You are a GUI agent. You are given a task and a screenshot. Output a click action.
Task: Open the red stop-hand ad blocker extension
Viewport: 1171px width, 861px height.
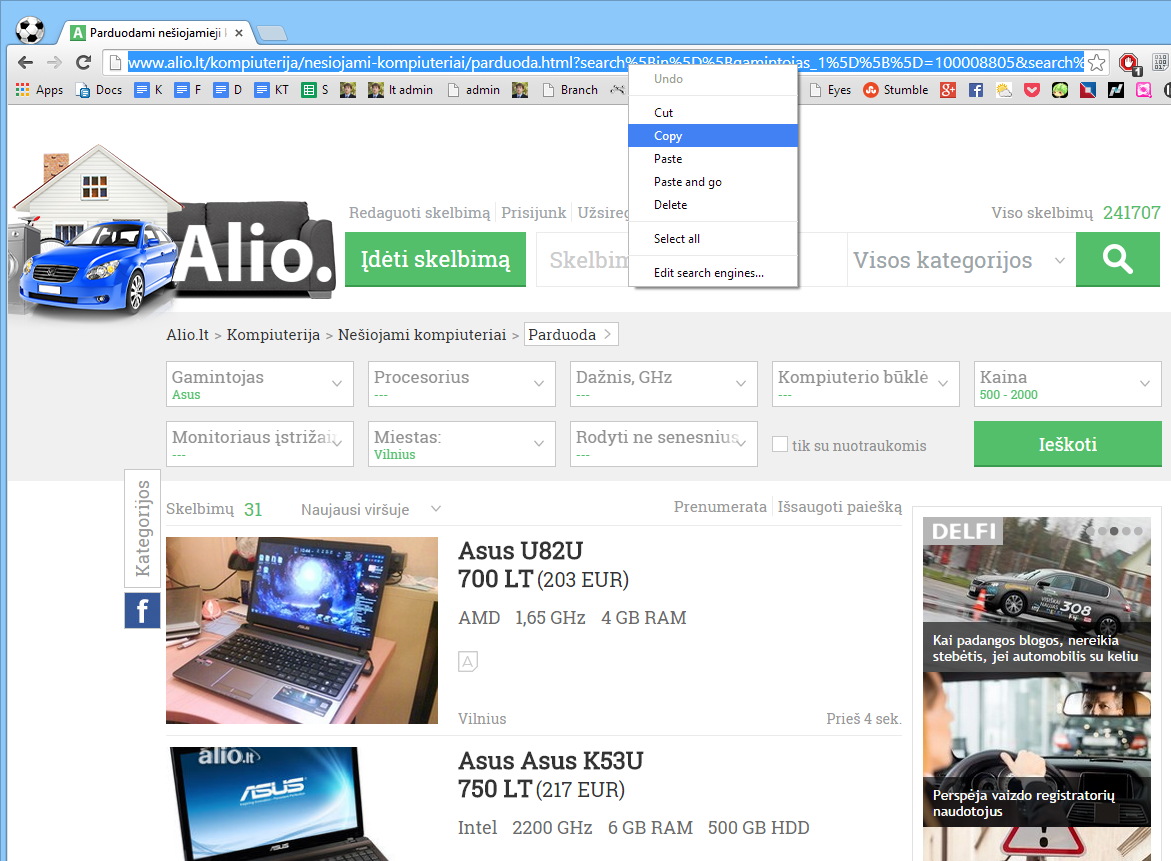point(1128,63)
